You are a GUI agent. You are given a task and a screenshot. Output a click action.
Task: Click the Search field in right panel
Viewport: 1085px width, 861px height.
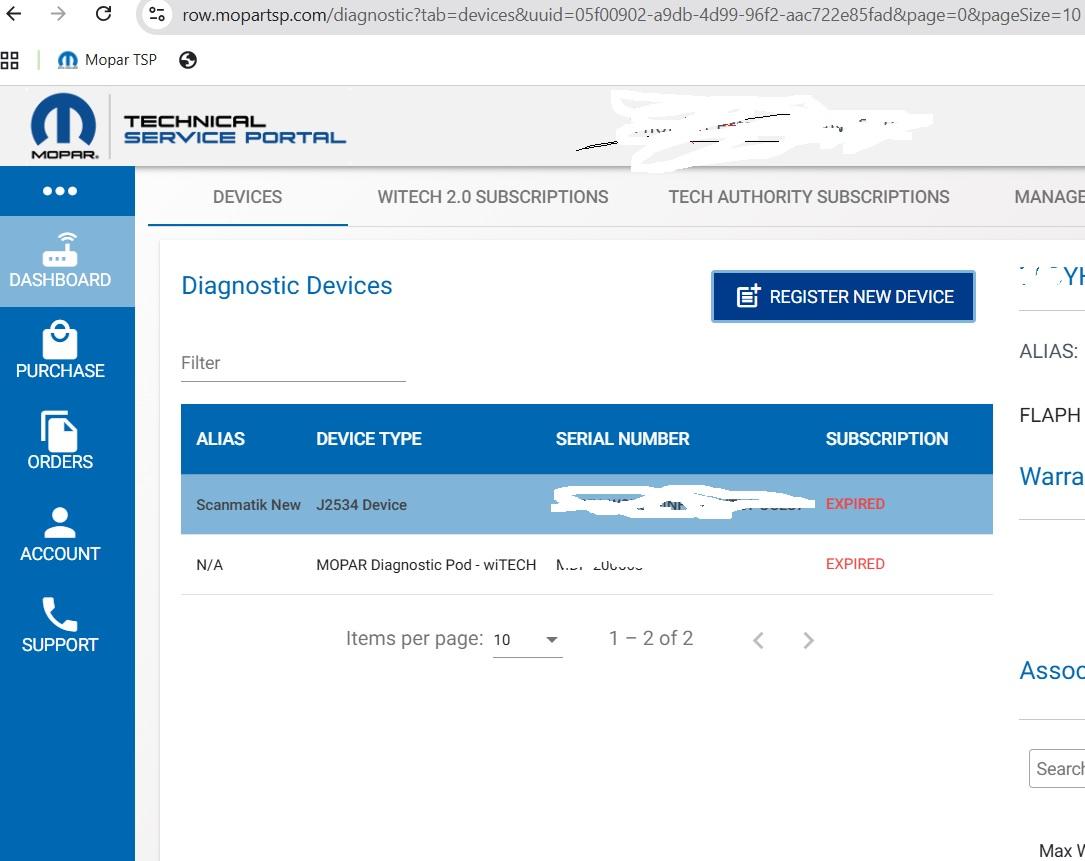[x=1057, y=768]
